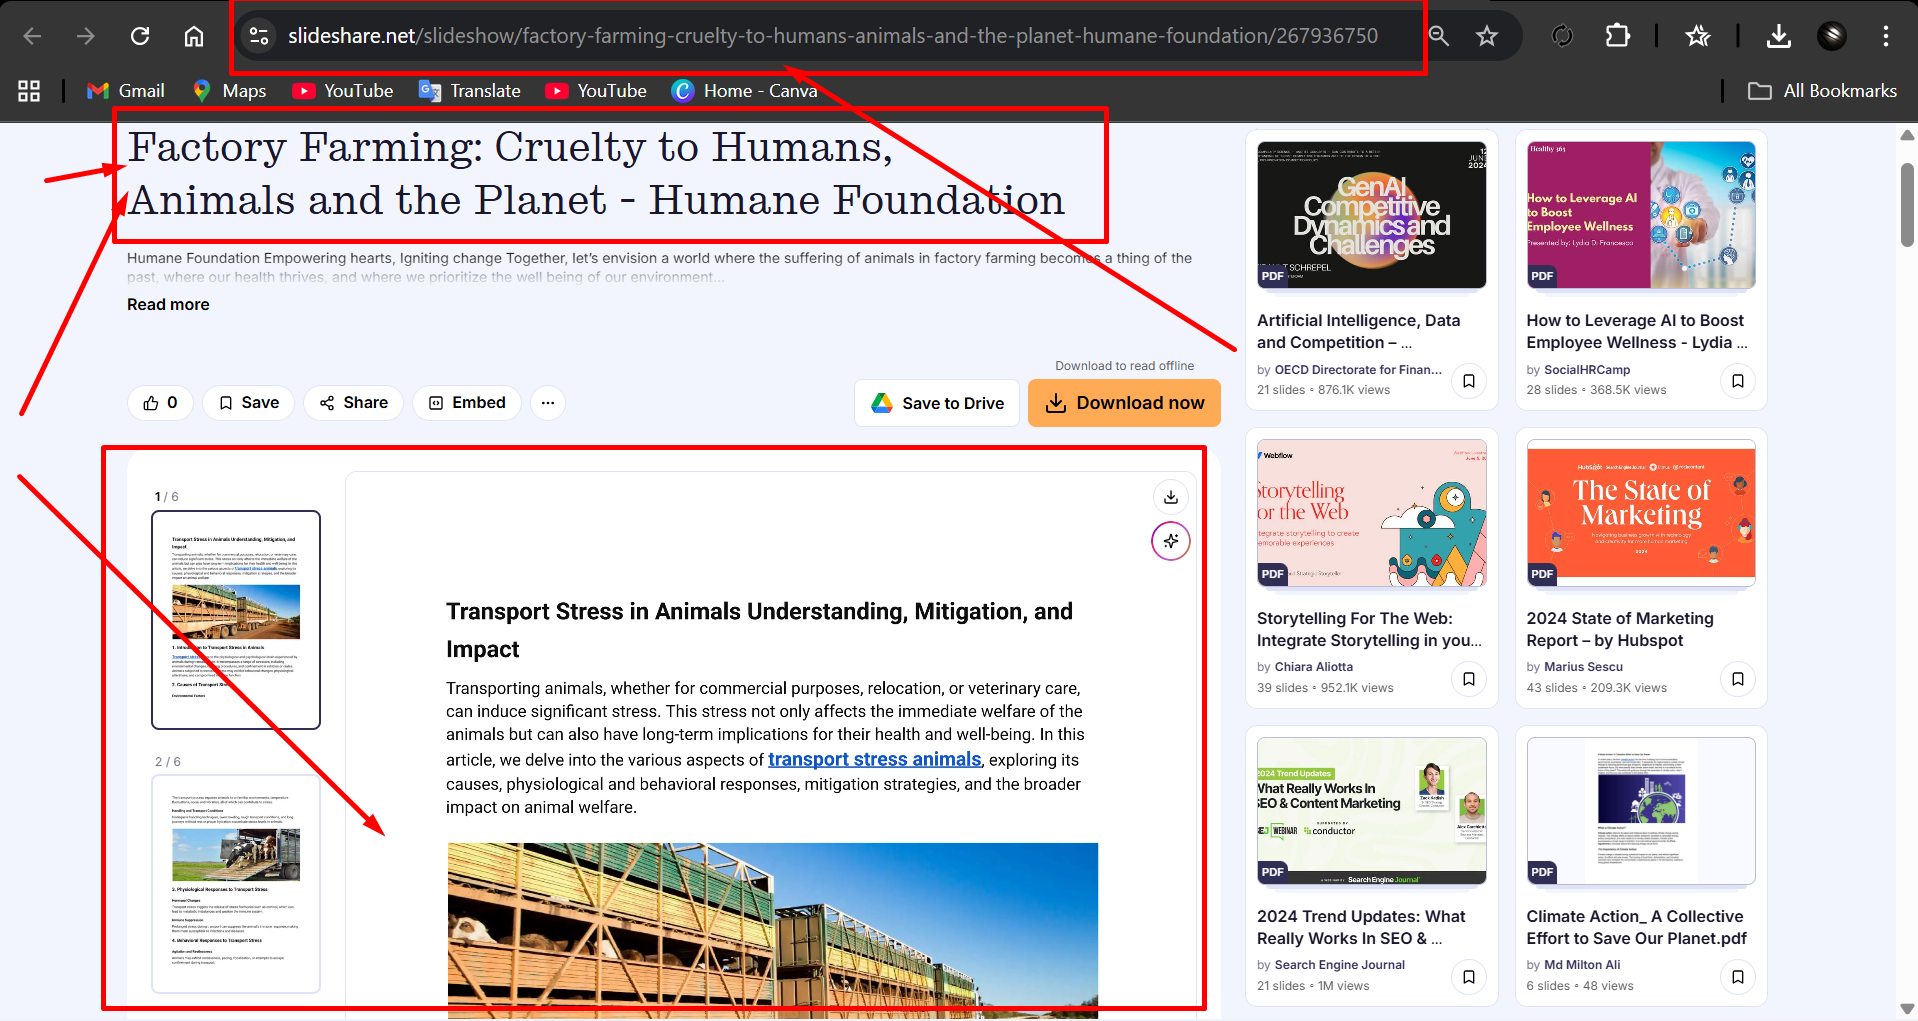Click the page vertical scrollbar thumb
Image resolution: width=1918 pixels, height=1021 pixels.
click(1907, 205)
